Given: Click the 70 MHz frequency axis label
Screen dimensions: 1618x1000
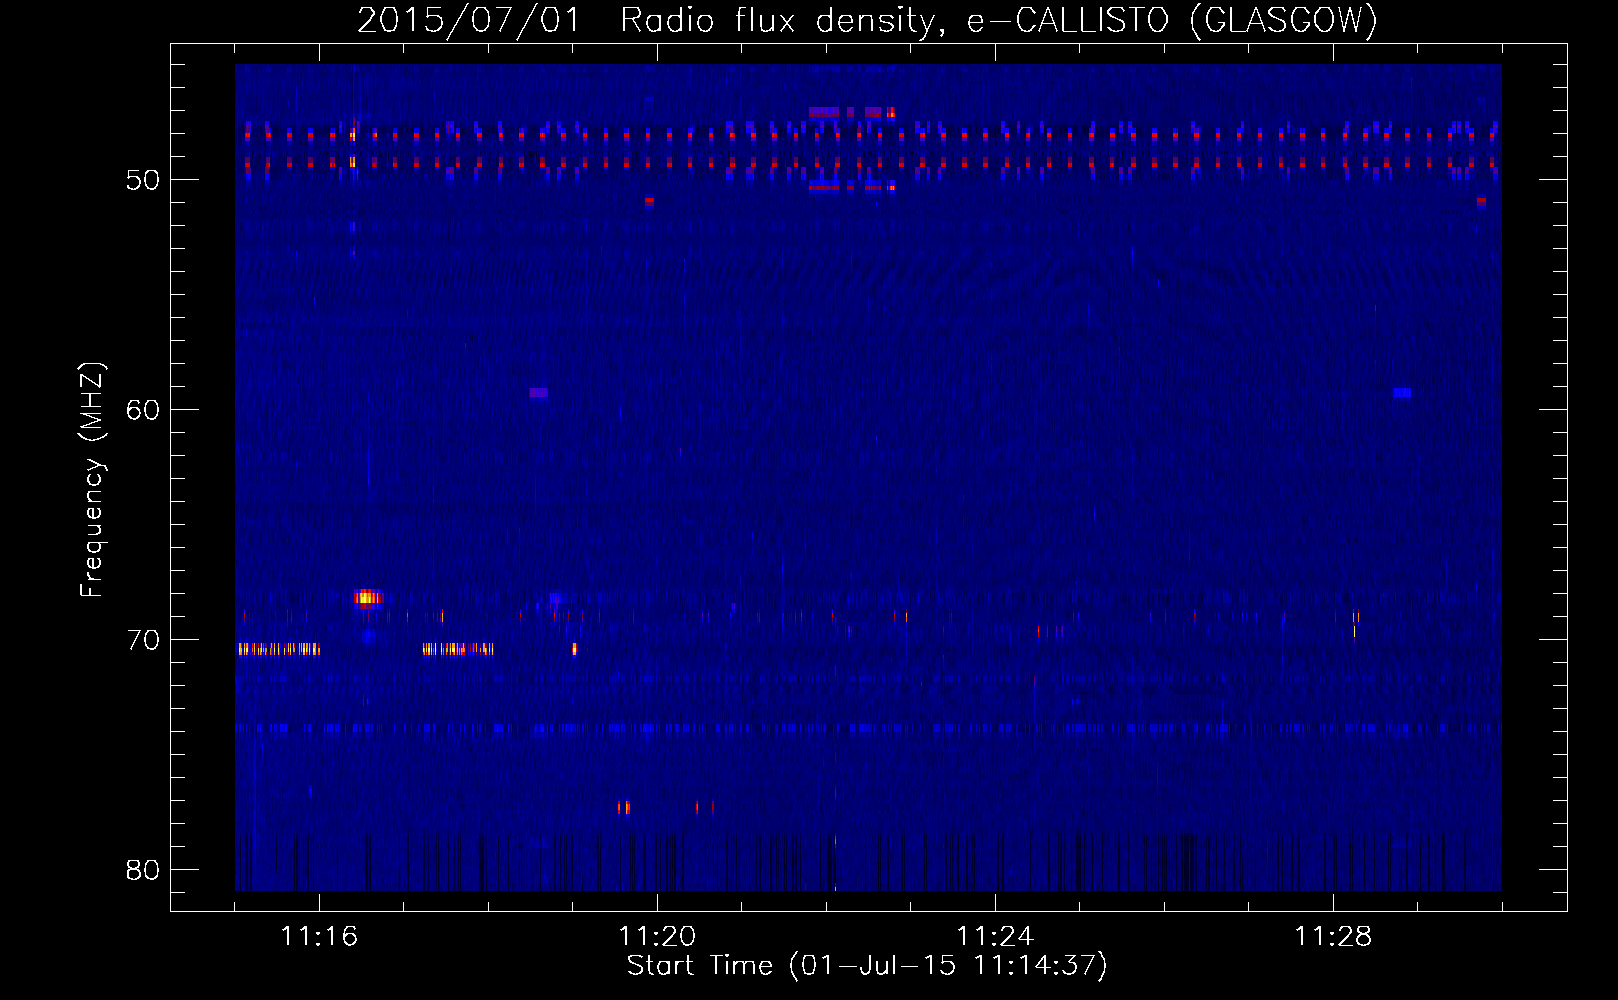Looking at the screenshot, I should coord(143,640).
